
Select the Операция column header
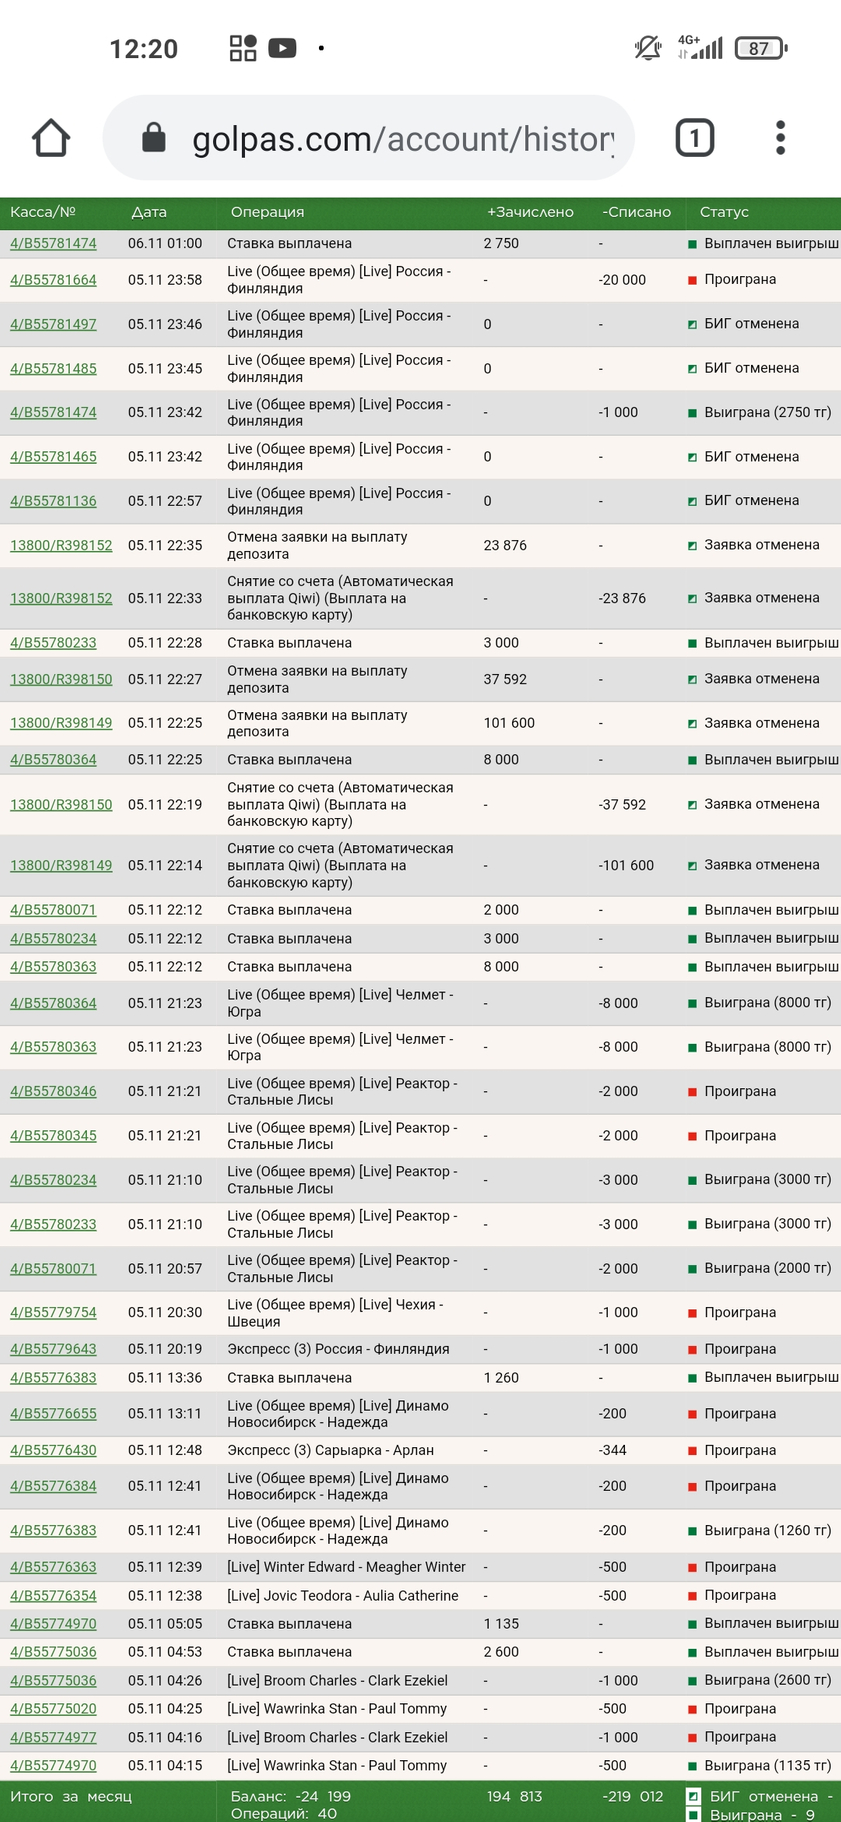(267, 212)
